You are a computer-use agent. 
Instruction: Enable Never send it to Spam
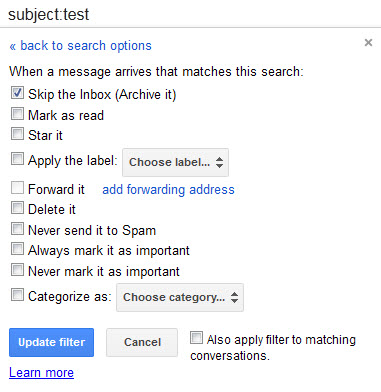coord(17,229)
